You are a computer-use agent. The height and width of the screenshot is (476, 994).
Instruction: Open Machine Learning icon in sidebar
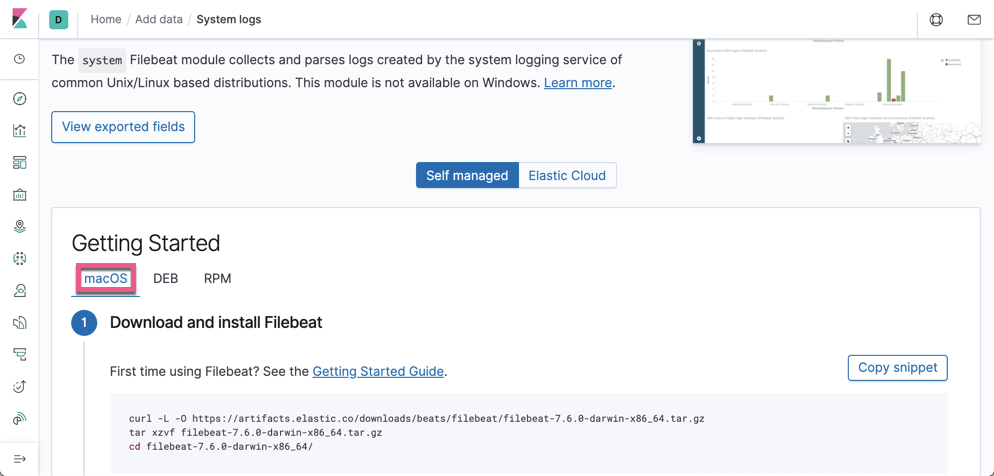(20, 258)
